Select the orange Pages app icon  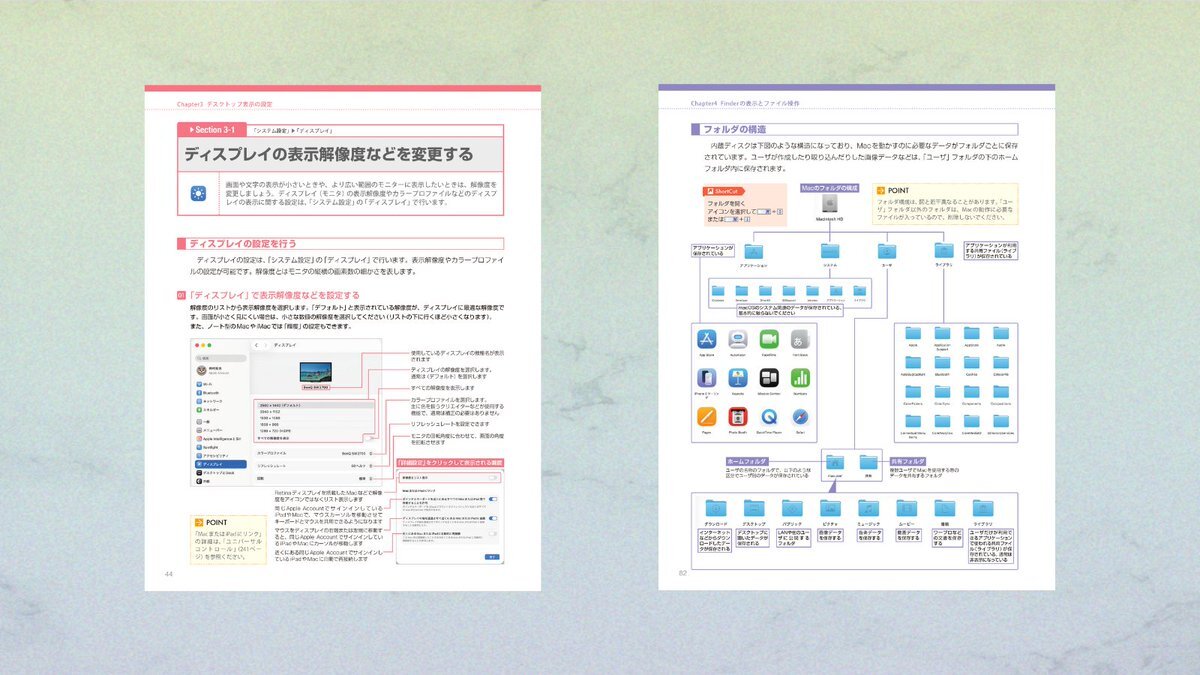[707, 417]
